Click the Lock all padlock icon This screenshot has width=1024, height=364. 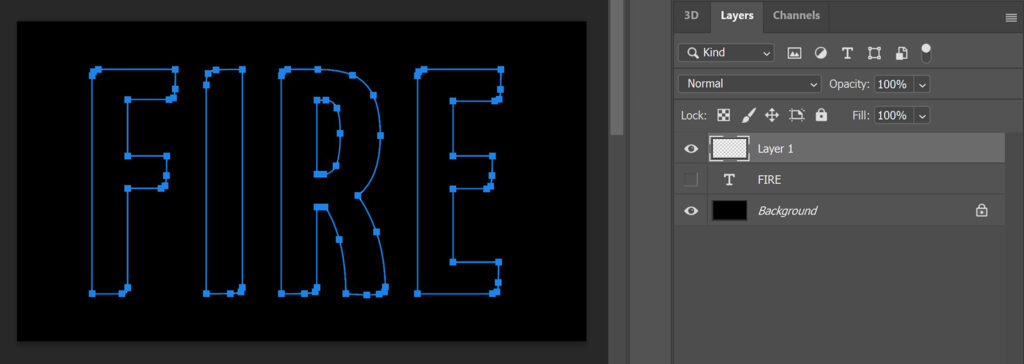(822, 115)
